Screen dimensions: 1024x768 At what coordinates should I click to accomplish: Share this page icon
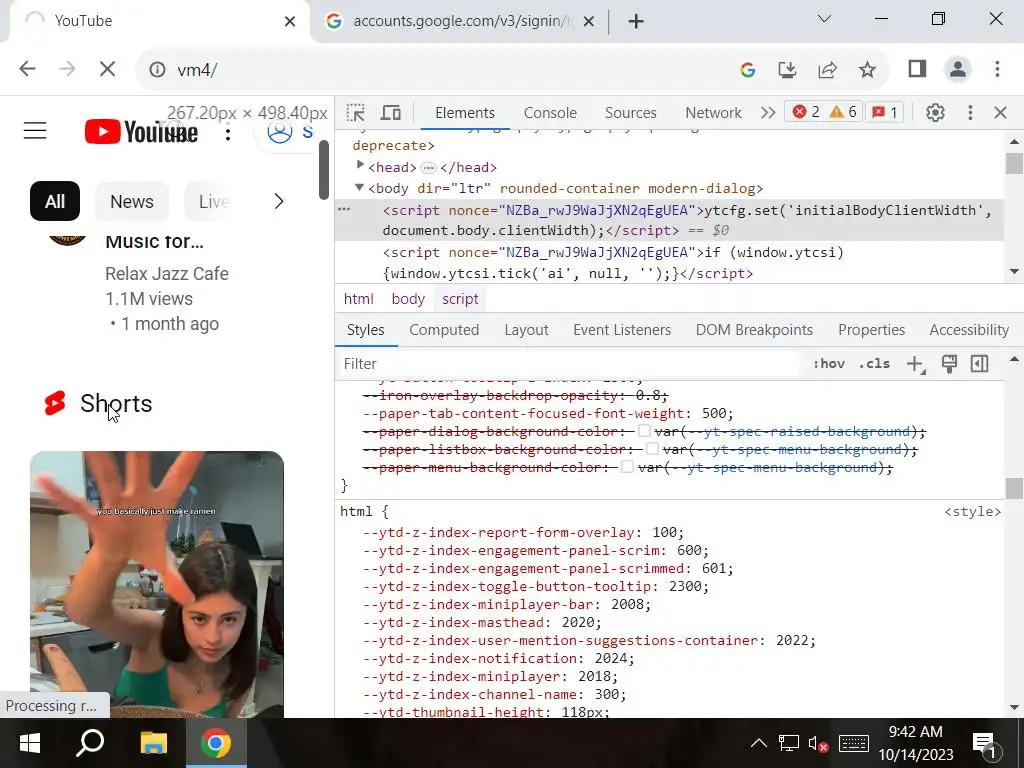coord(827,69)
